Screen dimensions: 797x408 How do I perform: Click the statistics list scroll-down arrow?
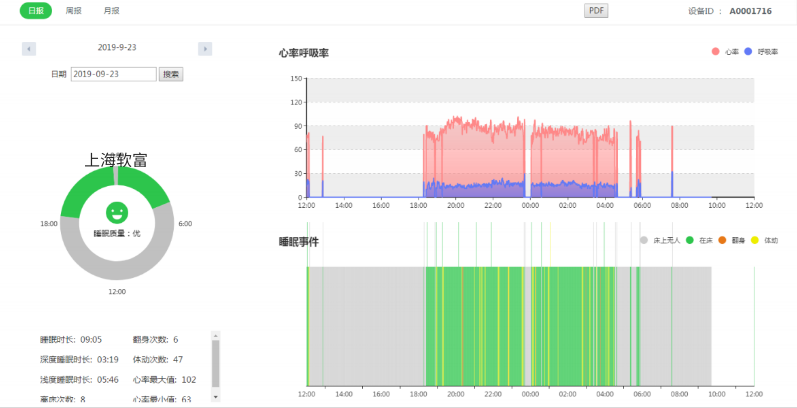pyautogui.click(x=216, y=397)
